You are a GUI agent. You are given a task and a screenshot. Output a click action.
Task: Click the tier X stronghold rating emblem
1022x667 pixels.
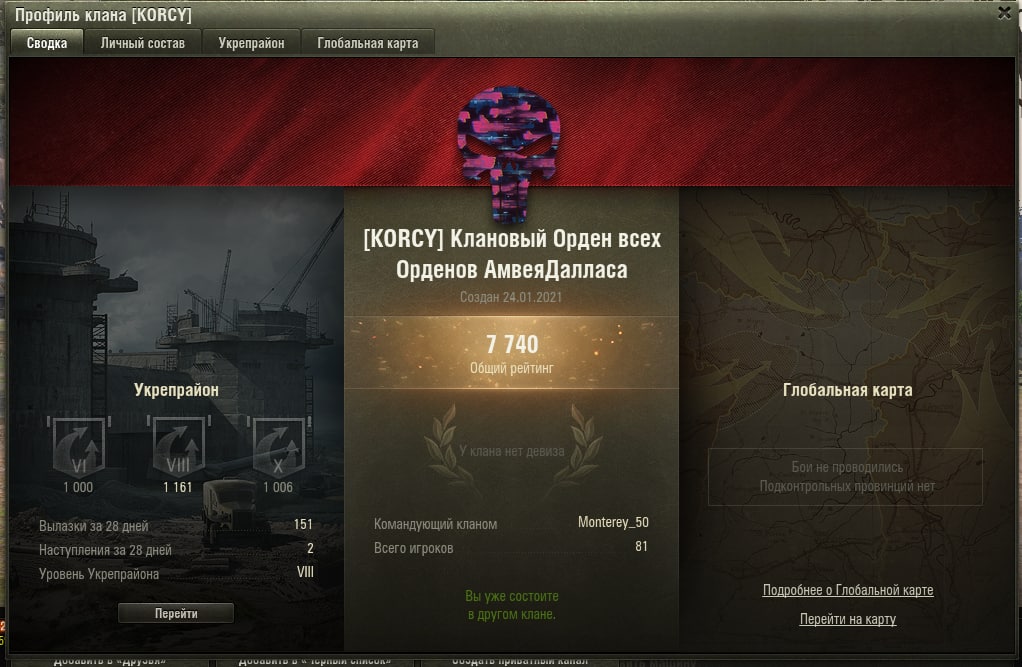(278, 446)
